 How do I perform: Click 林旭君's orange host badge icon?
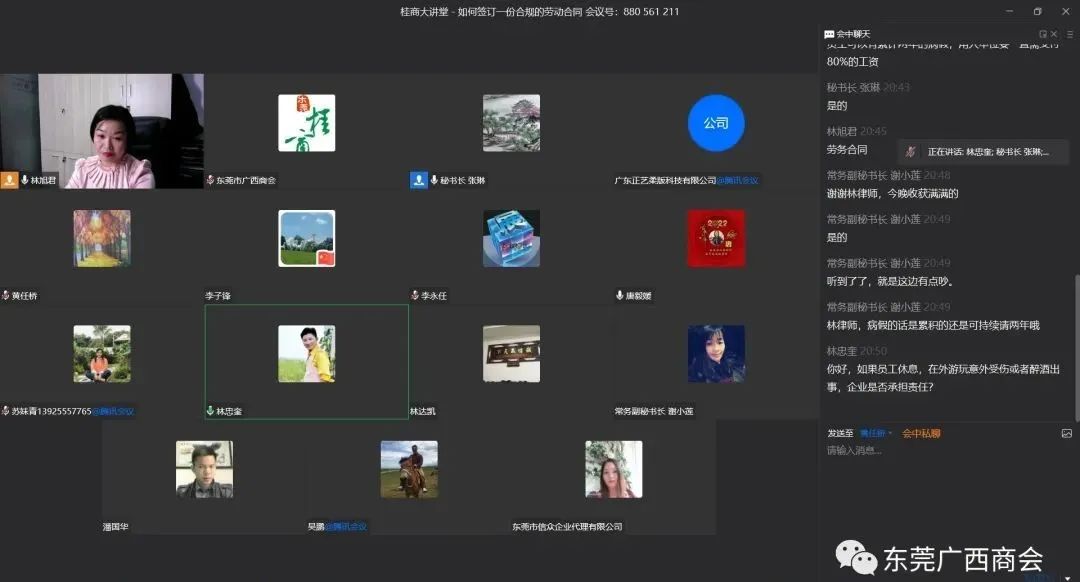tap(9, 180)
